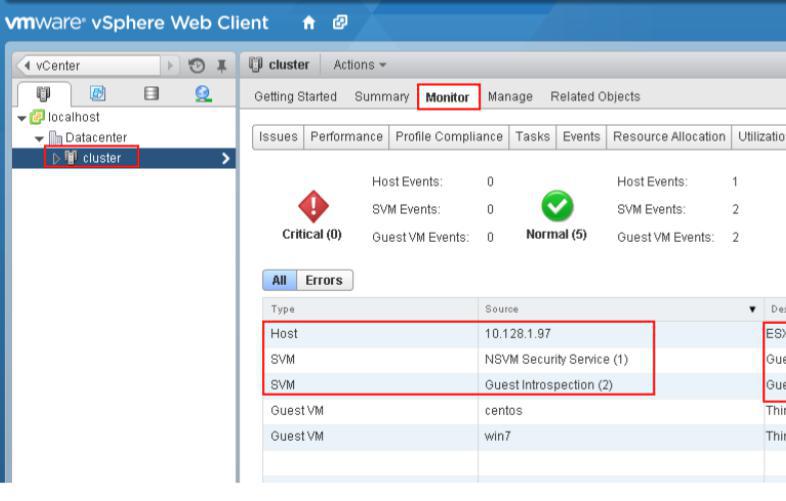Click the Source column header
Image resolution: width=786 pixels, height=501 pixels.
pyautogui.click(x=621, y=309)
